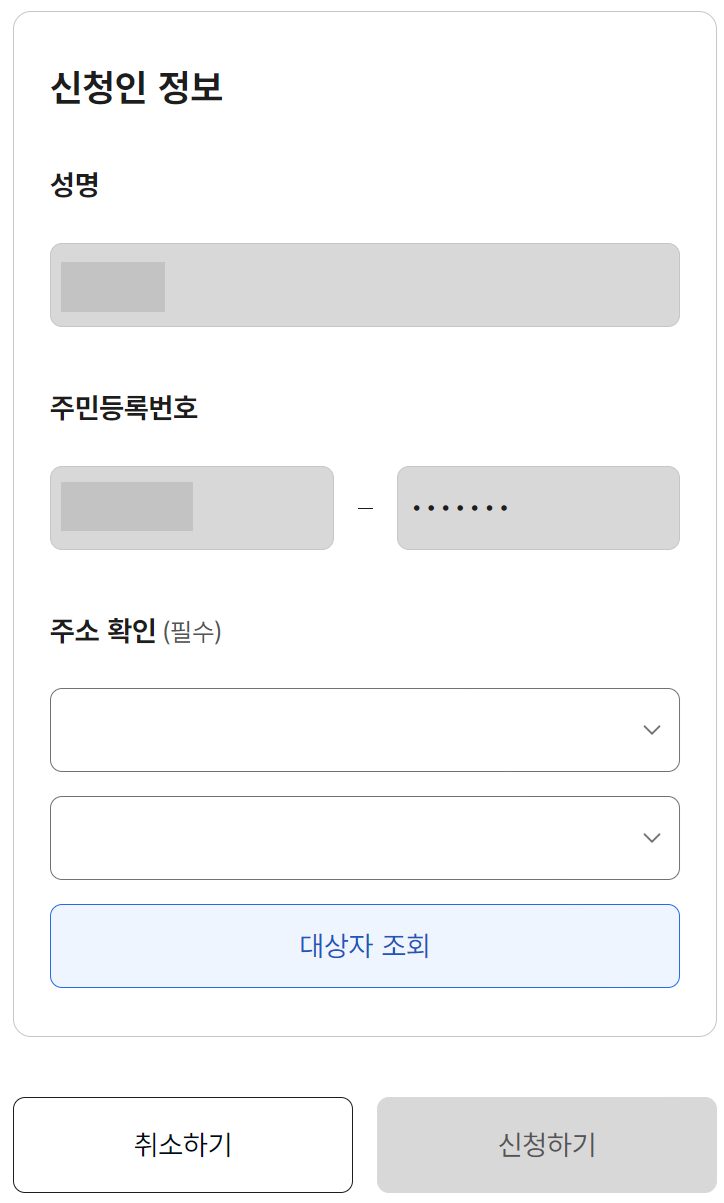
Task: Click the second address dropdown chevron
Action: click(x=651, y=838)
